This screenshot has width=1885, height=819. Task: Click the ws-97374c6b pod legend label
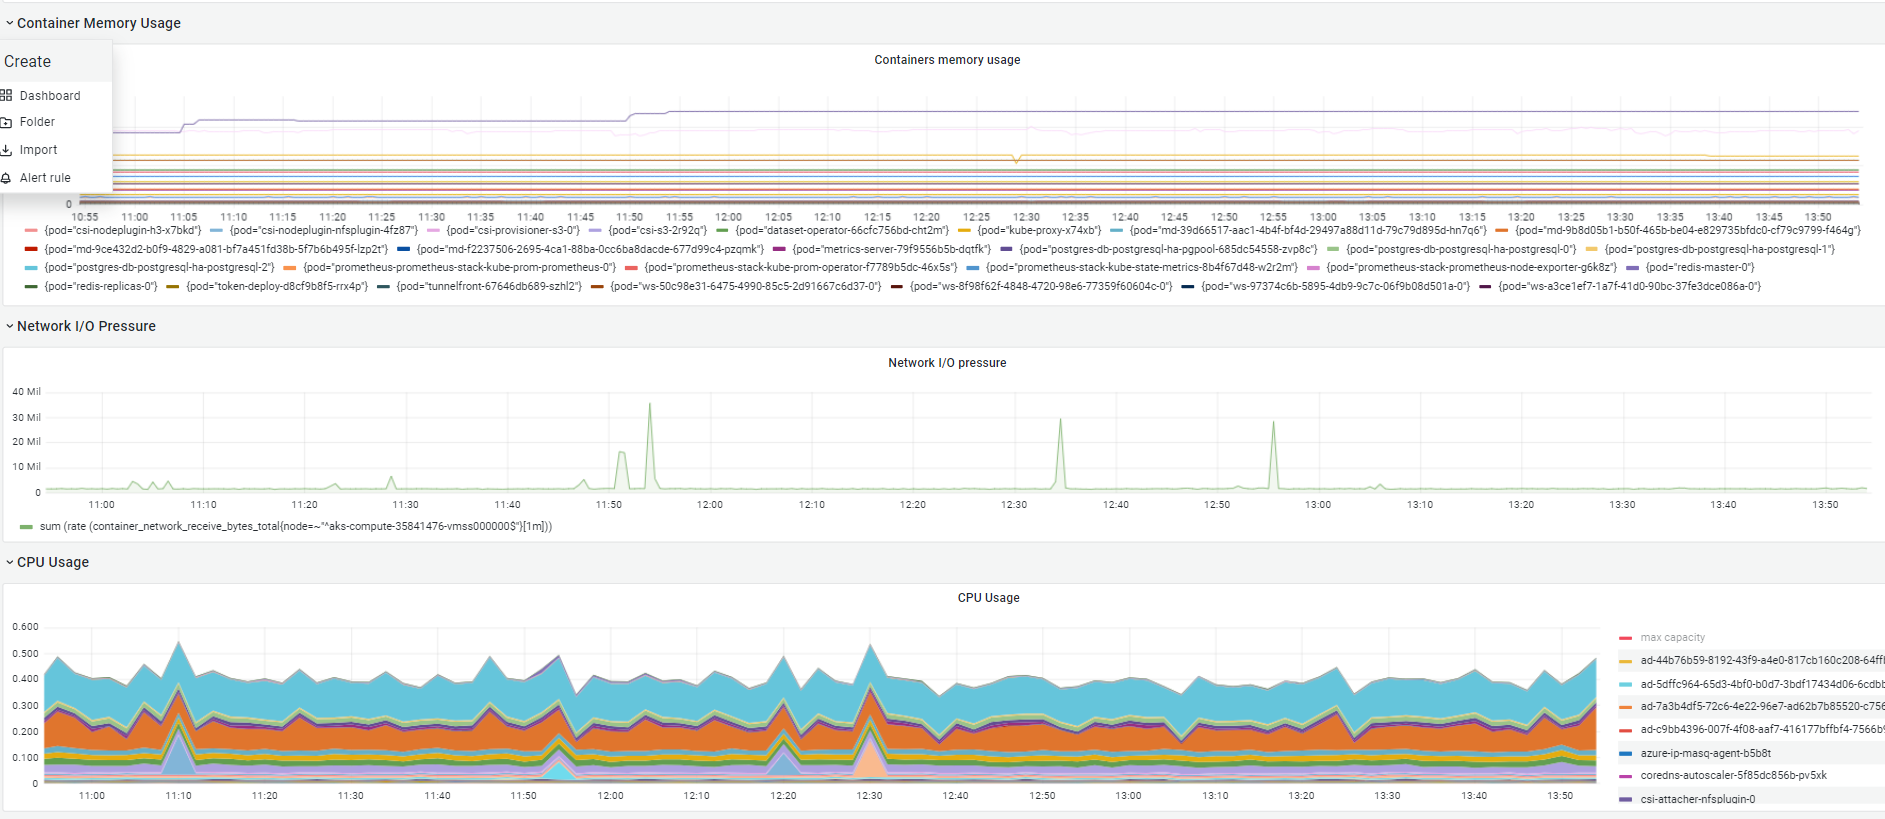coord(1335,286)
